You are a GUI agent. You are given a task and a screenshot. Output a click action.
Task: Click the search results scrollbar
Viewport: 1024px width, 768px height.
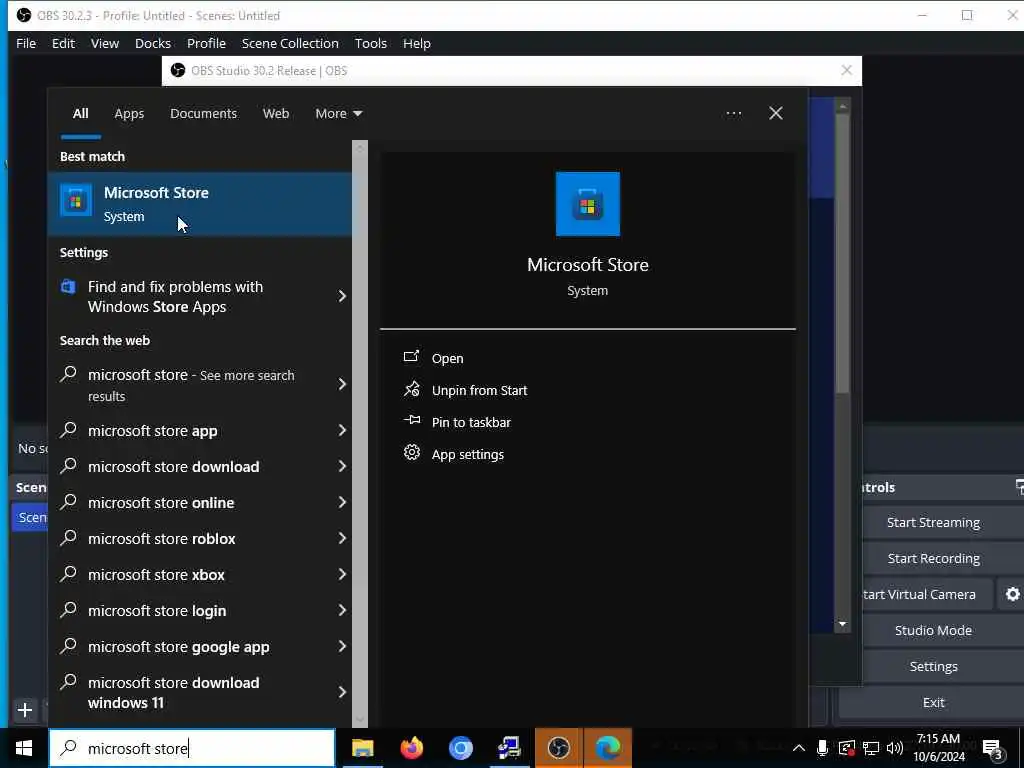(360, 432)
